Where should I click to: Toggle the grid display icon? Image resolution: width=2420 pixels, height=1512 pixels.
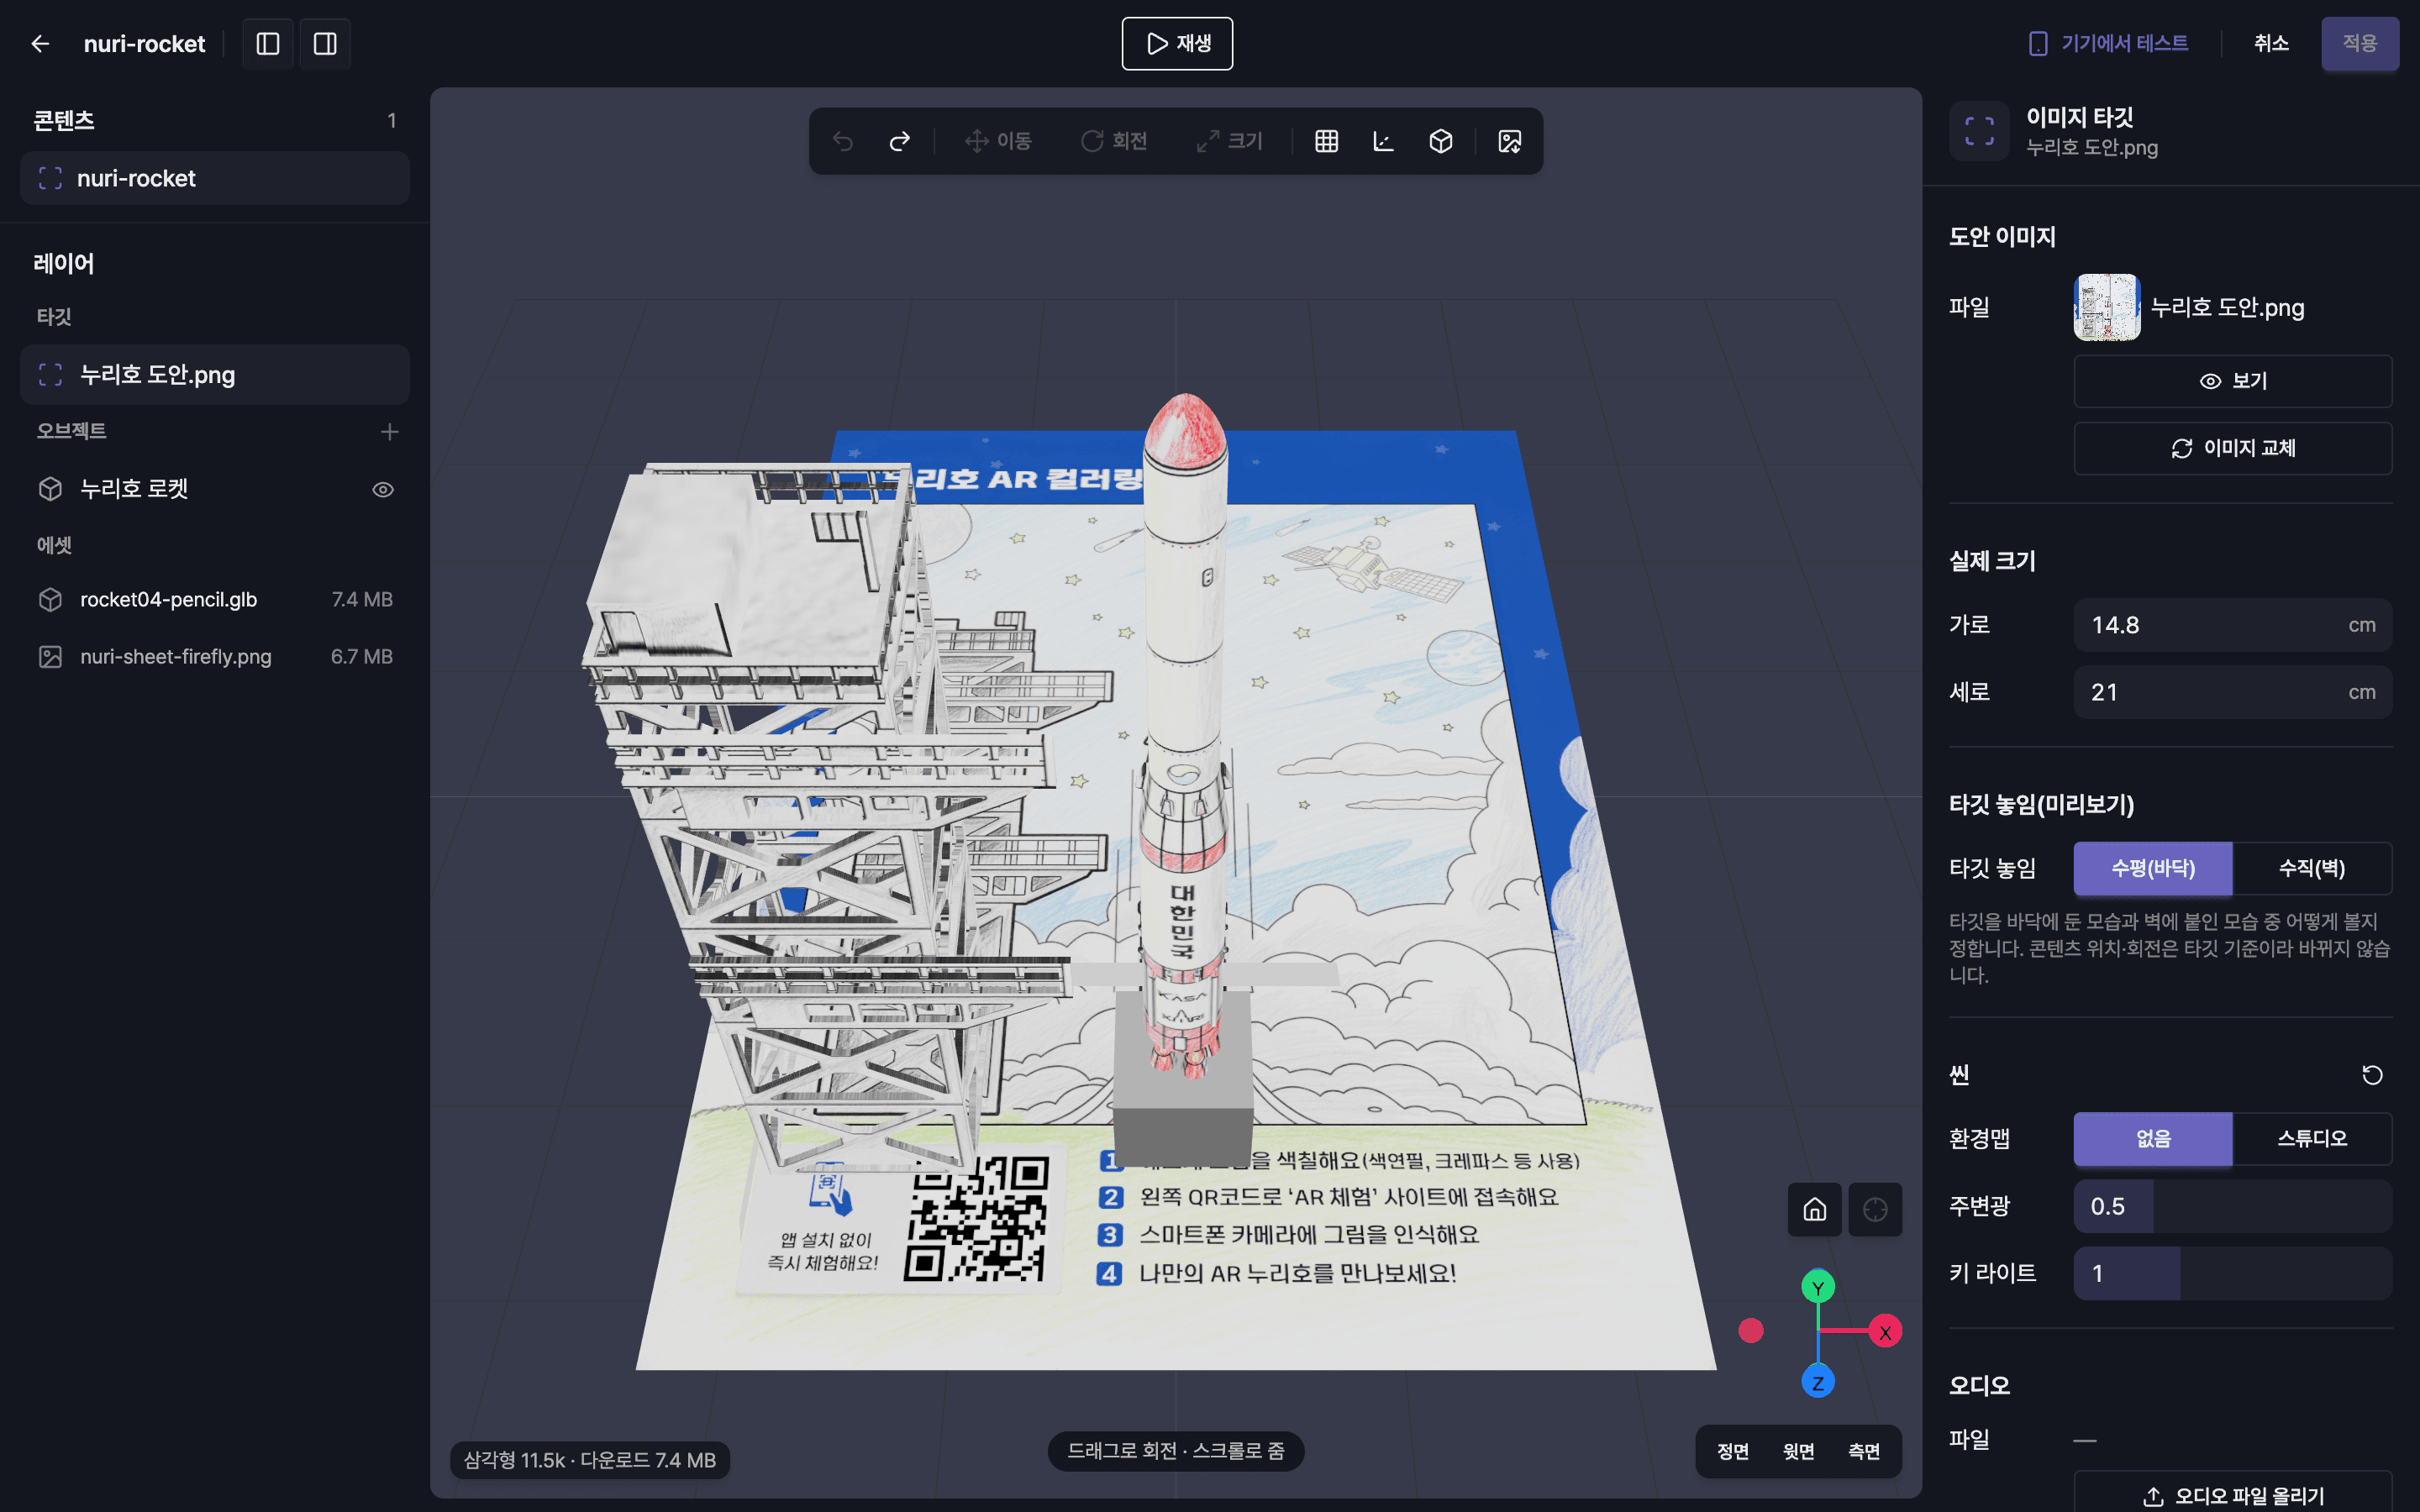(x=1326, y=141)
